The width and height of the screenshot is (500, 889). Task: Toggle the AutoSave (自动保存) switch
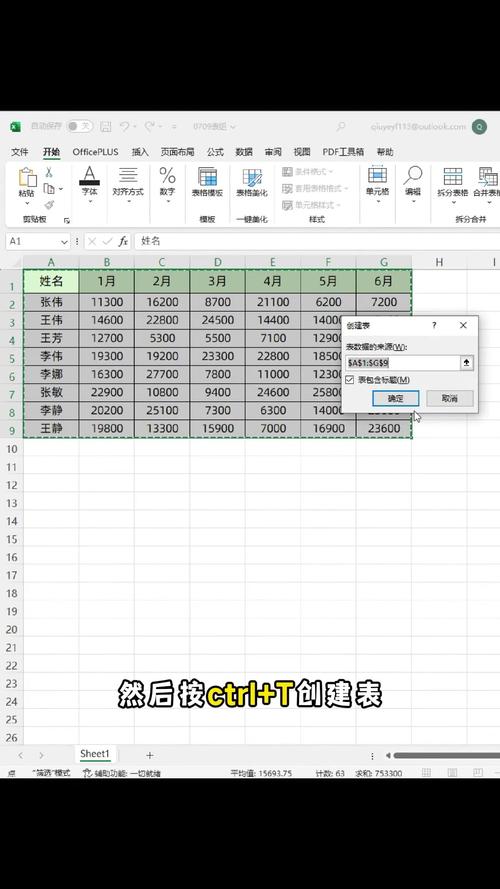80,126
